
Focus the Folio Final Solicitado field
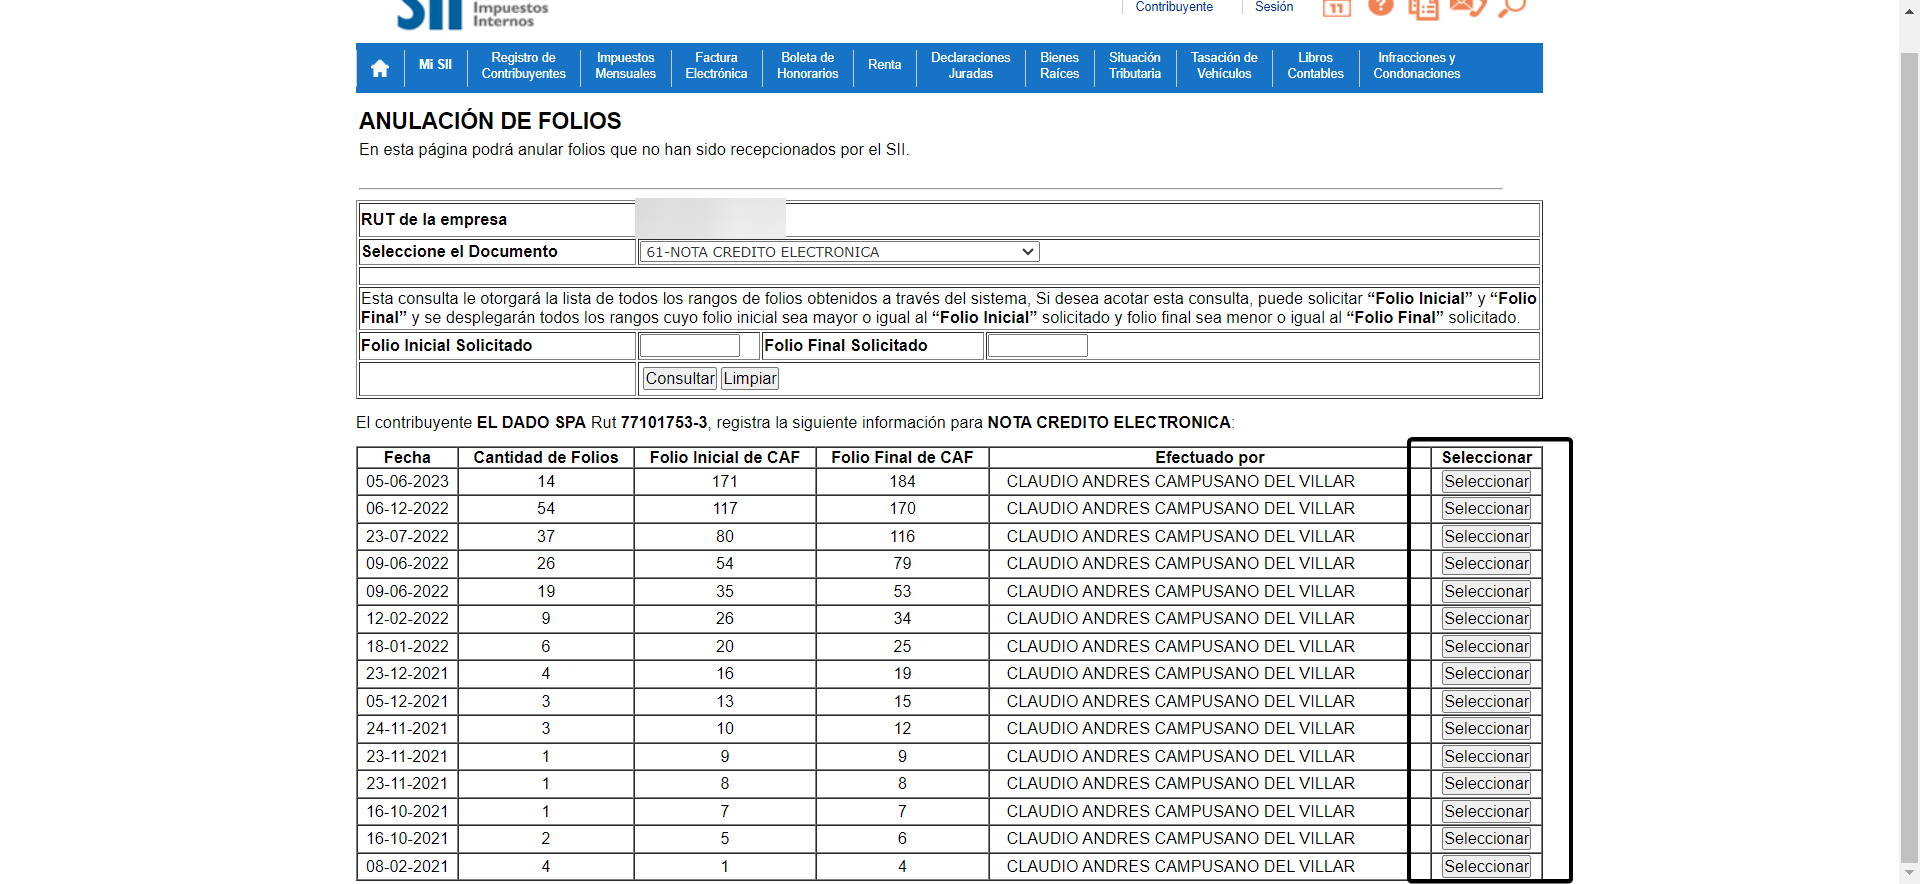pyautogui.click(x=1037, y=345)
